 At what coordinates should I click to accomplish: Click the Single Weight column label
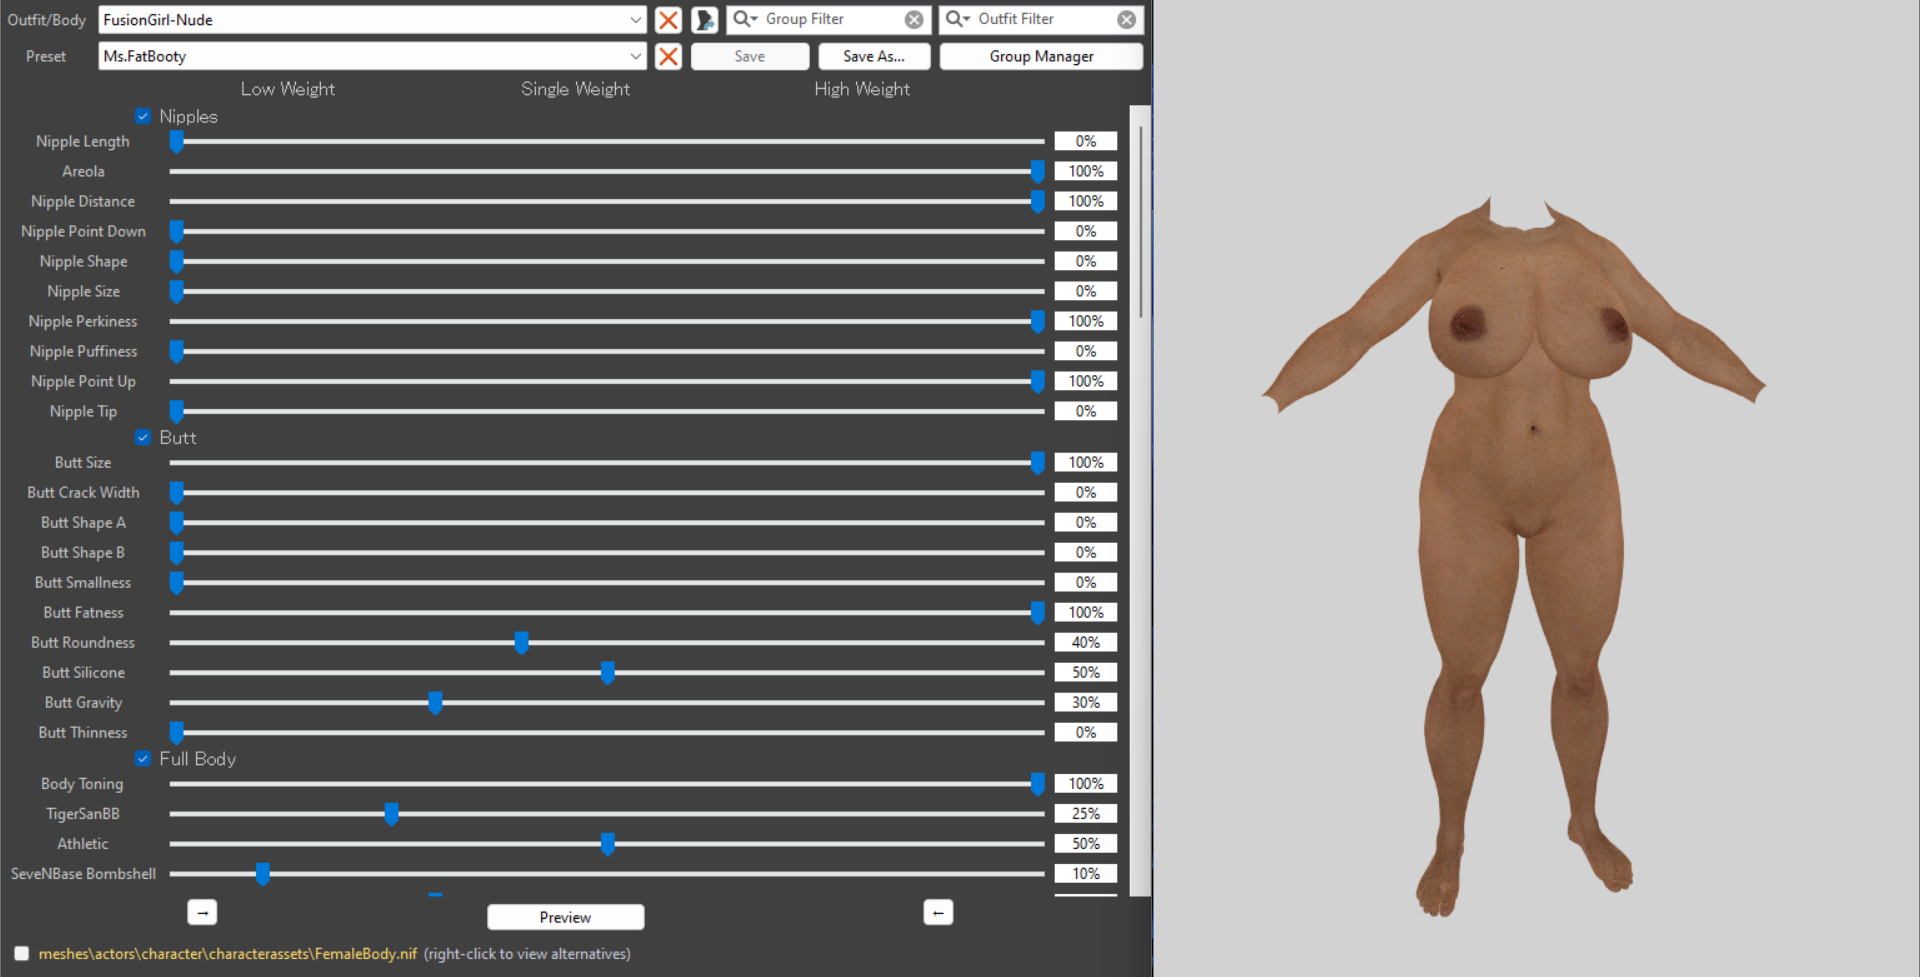click(x=575, y=89)
